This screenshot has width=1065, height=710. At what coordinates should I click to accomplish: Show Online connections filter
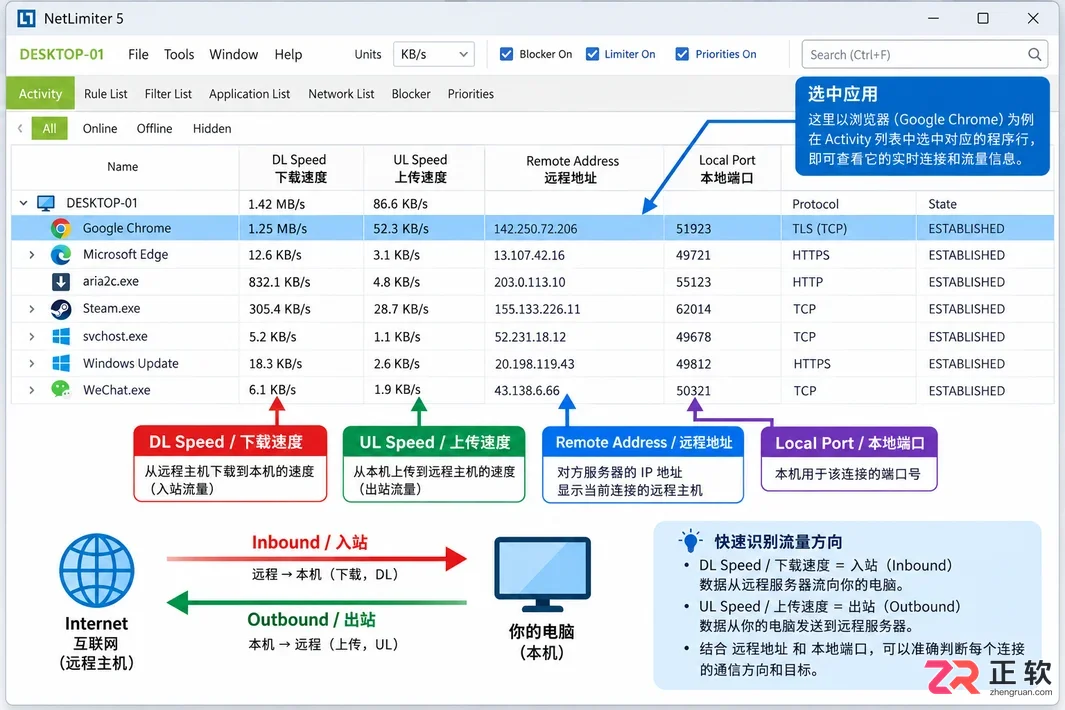[x=100, y=128]
